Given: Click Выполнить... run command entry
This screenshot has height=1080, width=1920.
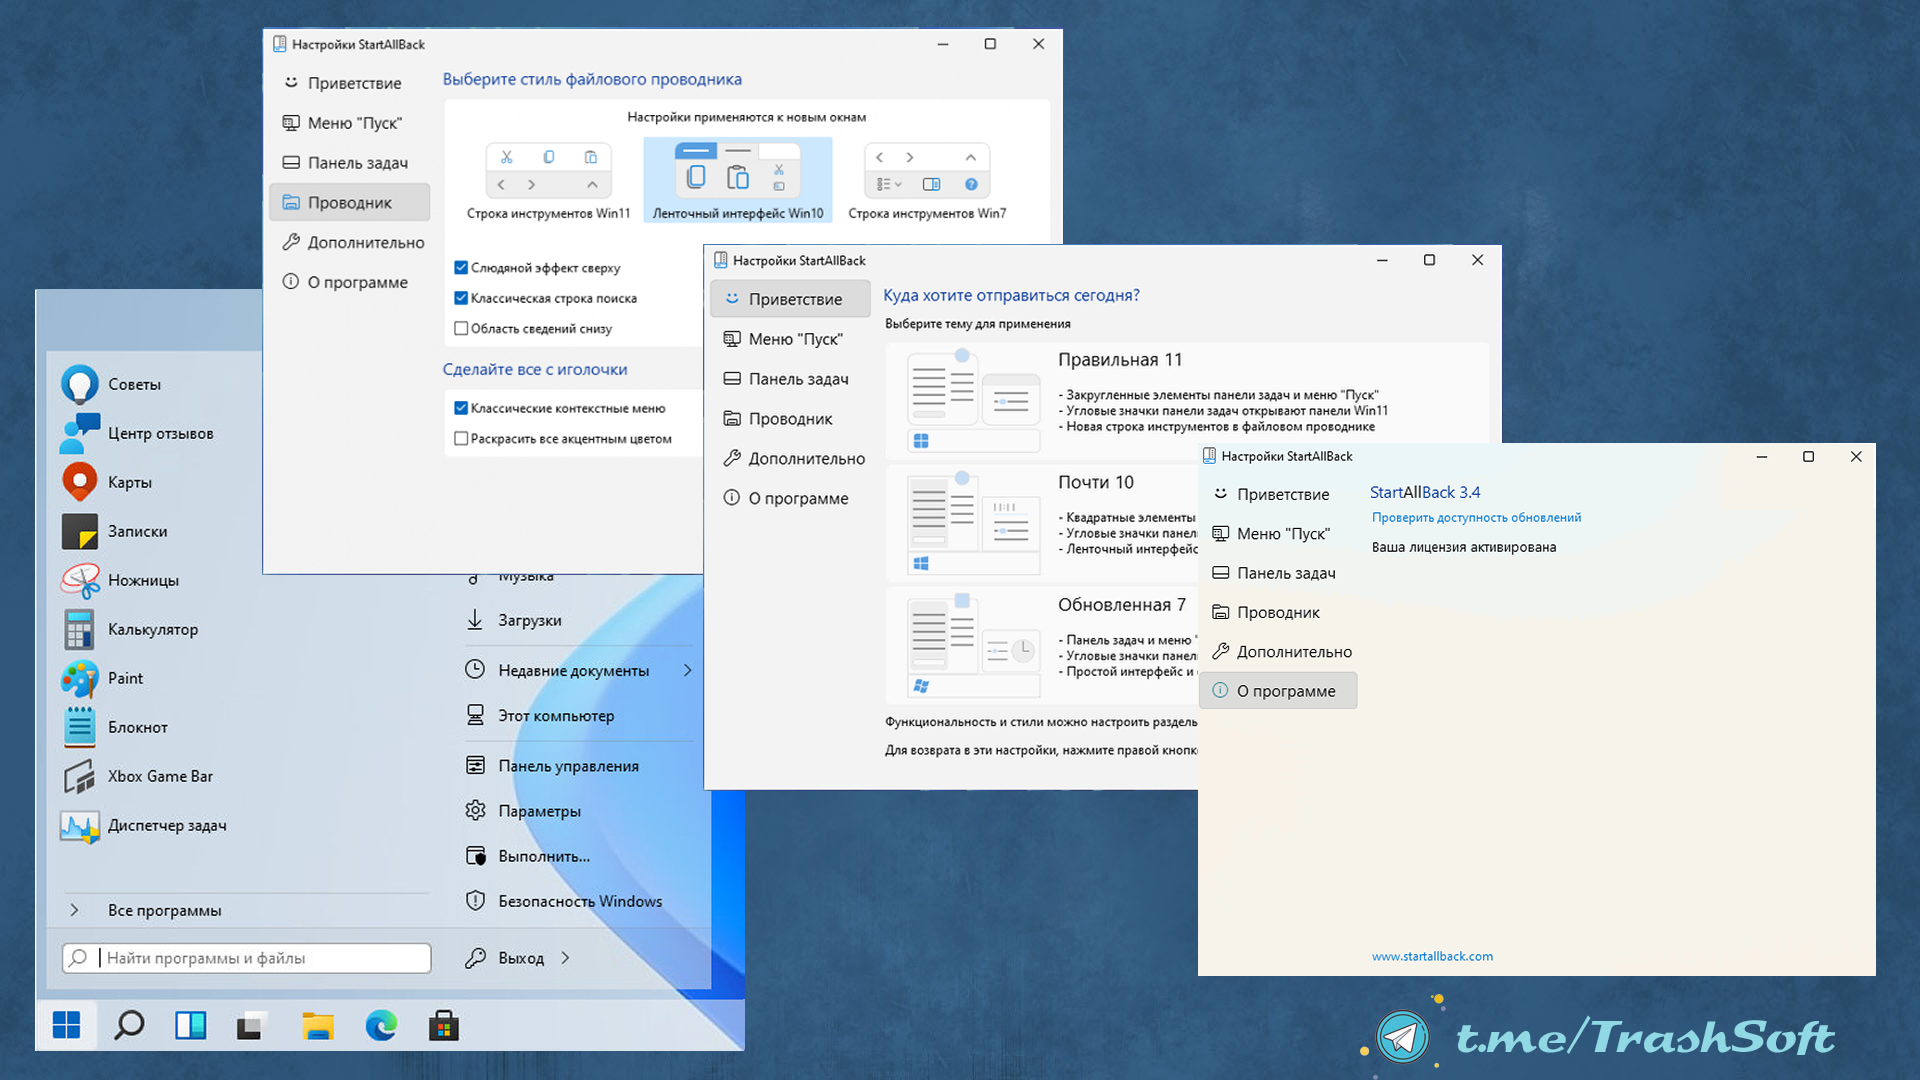Looking at the screenshot, I should coord(527,856).
